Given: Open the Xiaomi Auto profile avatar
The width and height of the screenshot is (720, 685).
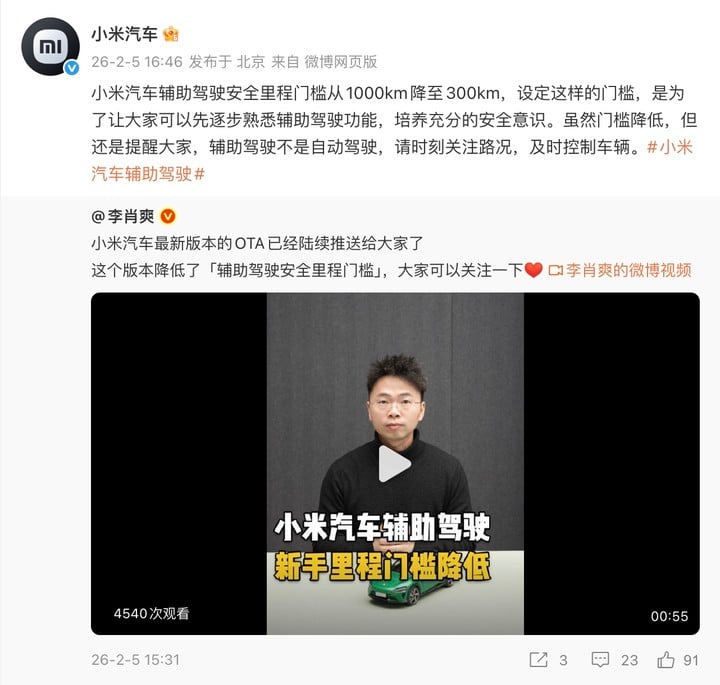Looking at the screenshot, I should point(50,46).
